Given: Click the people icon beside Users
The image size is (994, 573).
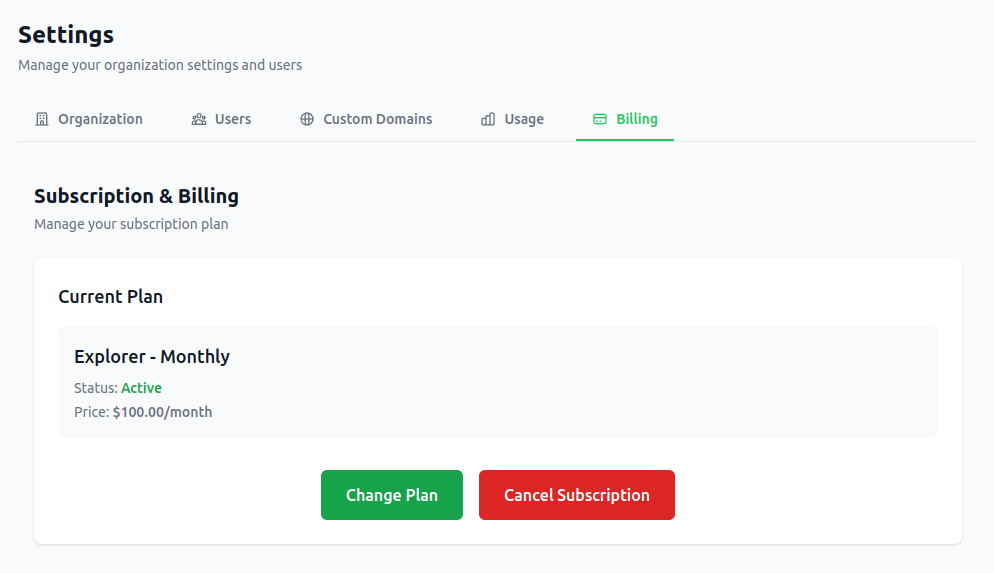Looking at the screenshot, I should point(199,119).
